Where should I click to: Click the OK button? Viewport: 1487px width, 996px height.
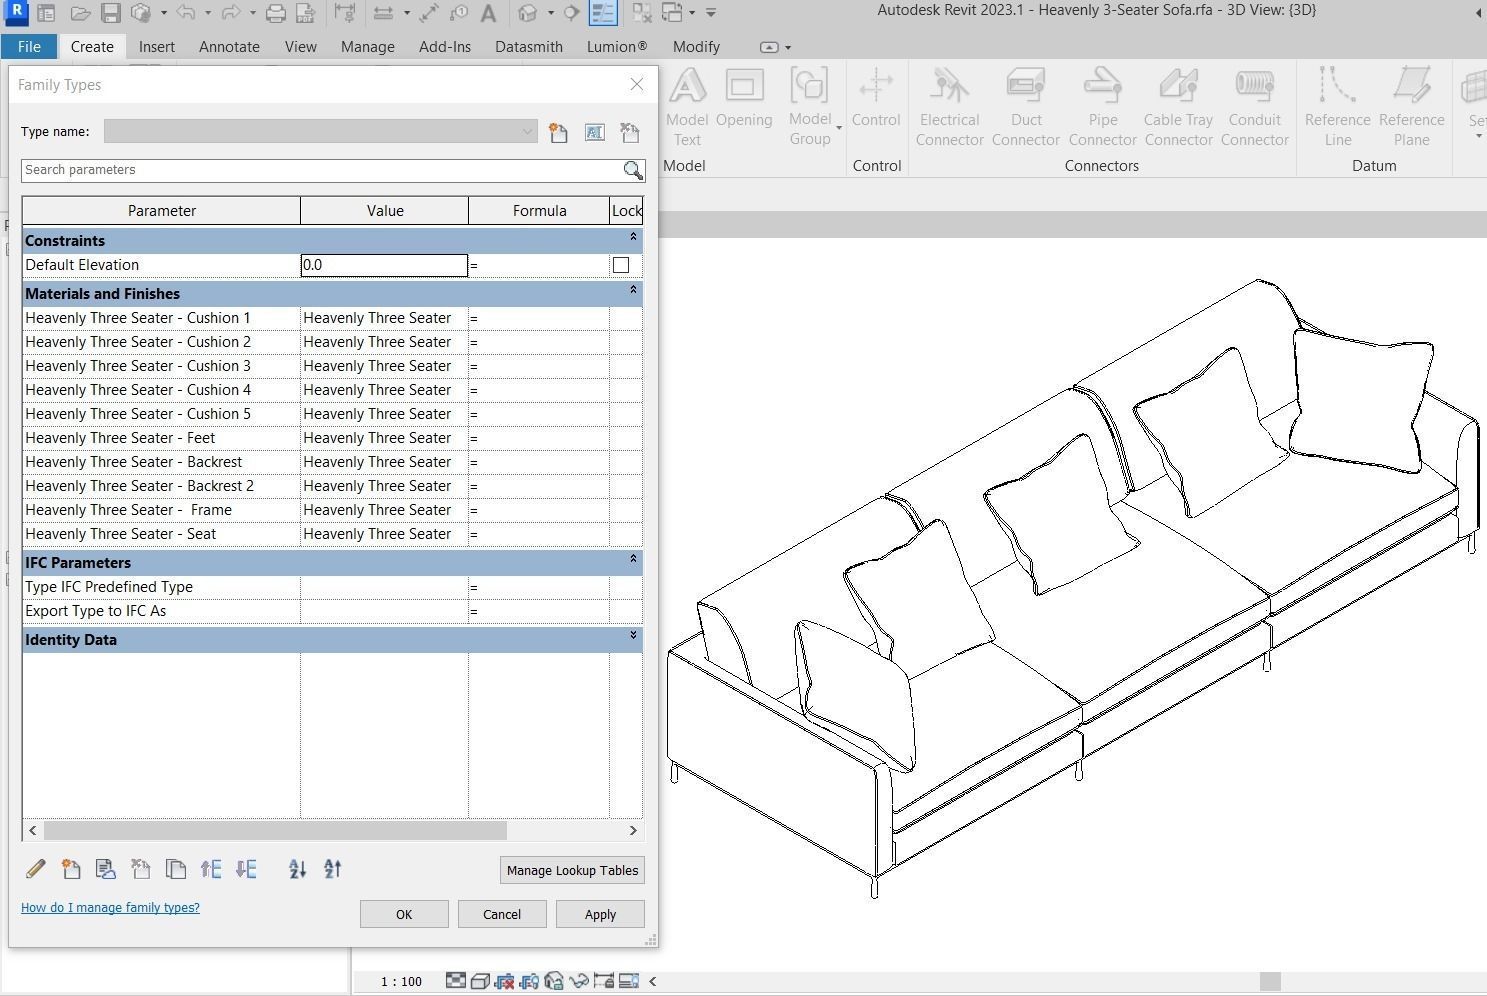tap(404, 914)
